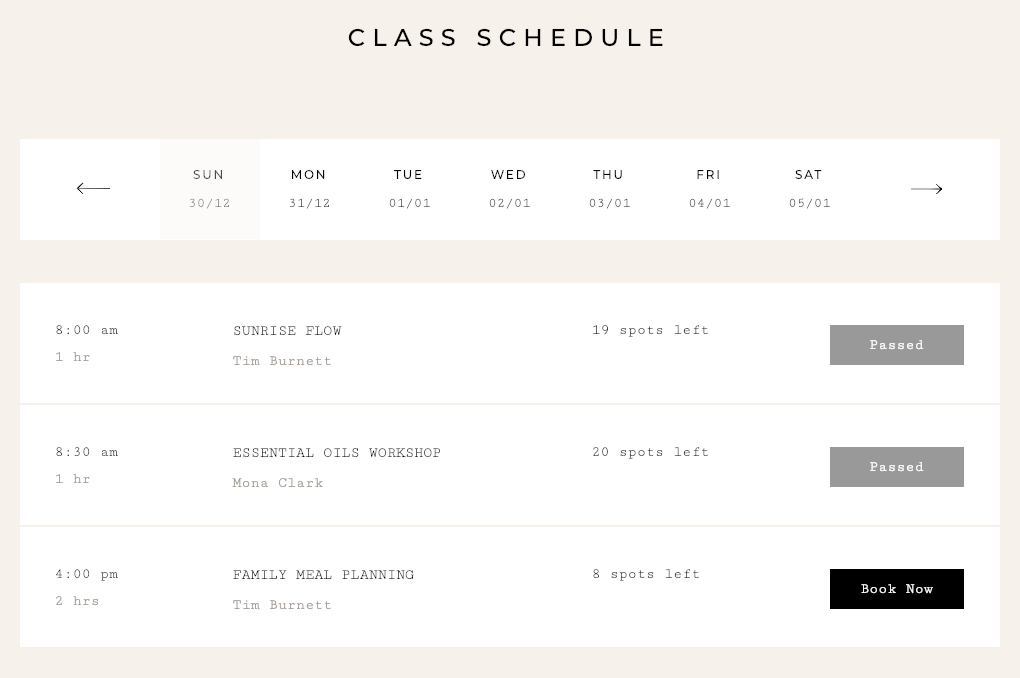Select WED 02/01 in the date bar
The height and width of the screenshot is (678, 1020).
coord(509,189)
